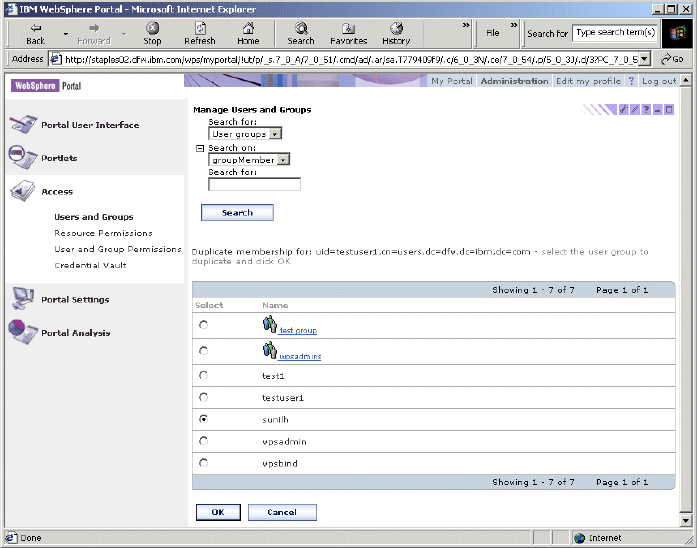
Task: Open the History toolbar icon
Action: [x=396, y=30]
